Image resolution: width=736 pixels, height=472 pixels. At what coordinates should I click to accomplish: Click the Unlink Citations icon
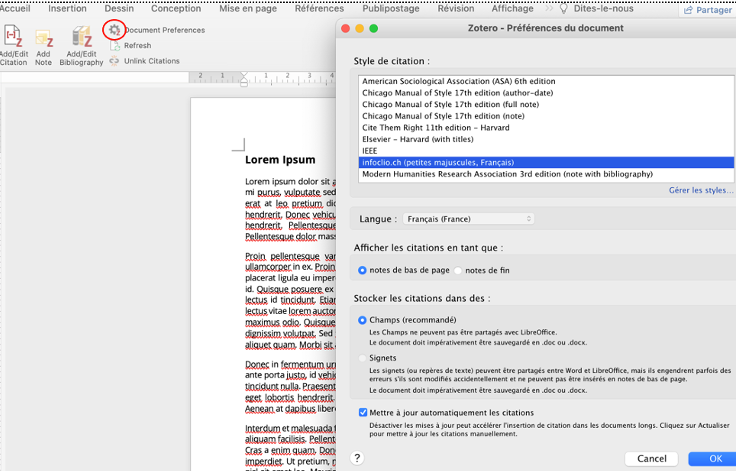coord(114,61)
